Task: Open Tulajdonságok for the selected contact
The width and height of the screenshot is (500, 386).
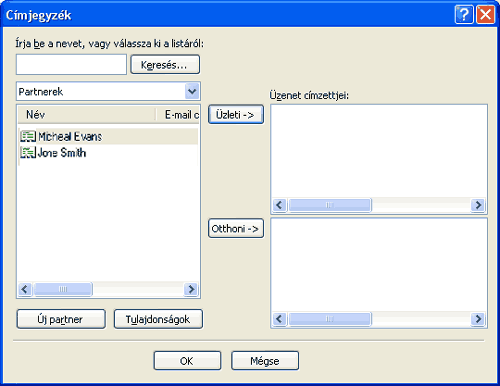Action: pos(158,319)
